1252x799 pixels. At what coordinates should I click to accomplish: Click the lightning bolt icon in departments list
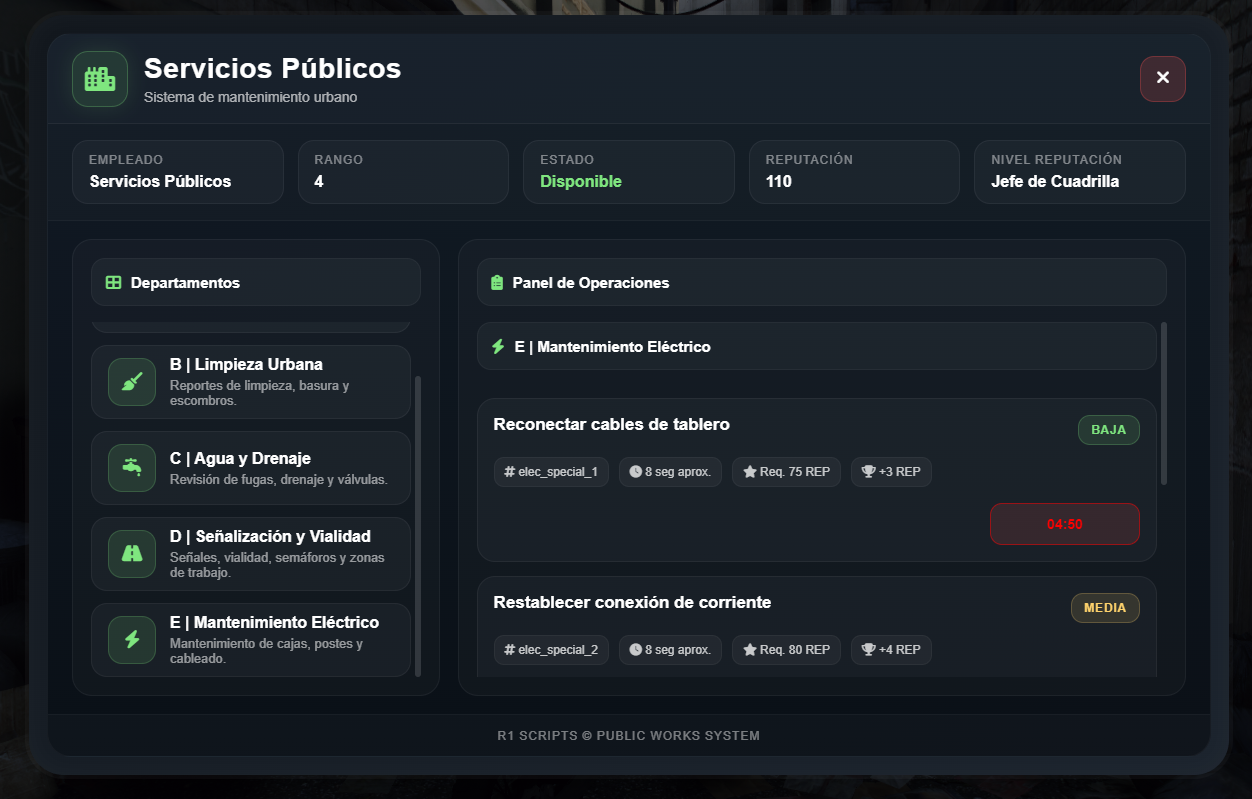132,640
